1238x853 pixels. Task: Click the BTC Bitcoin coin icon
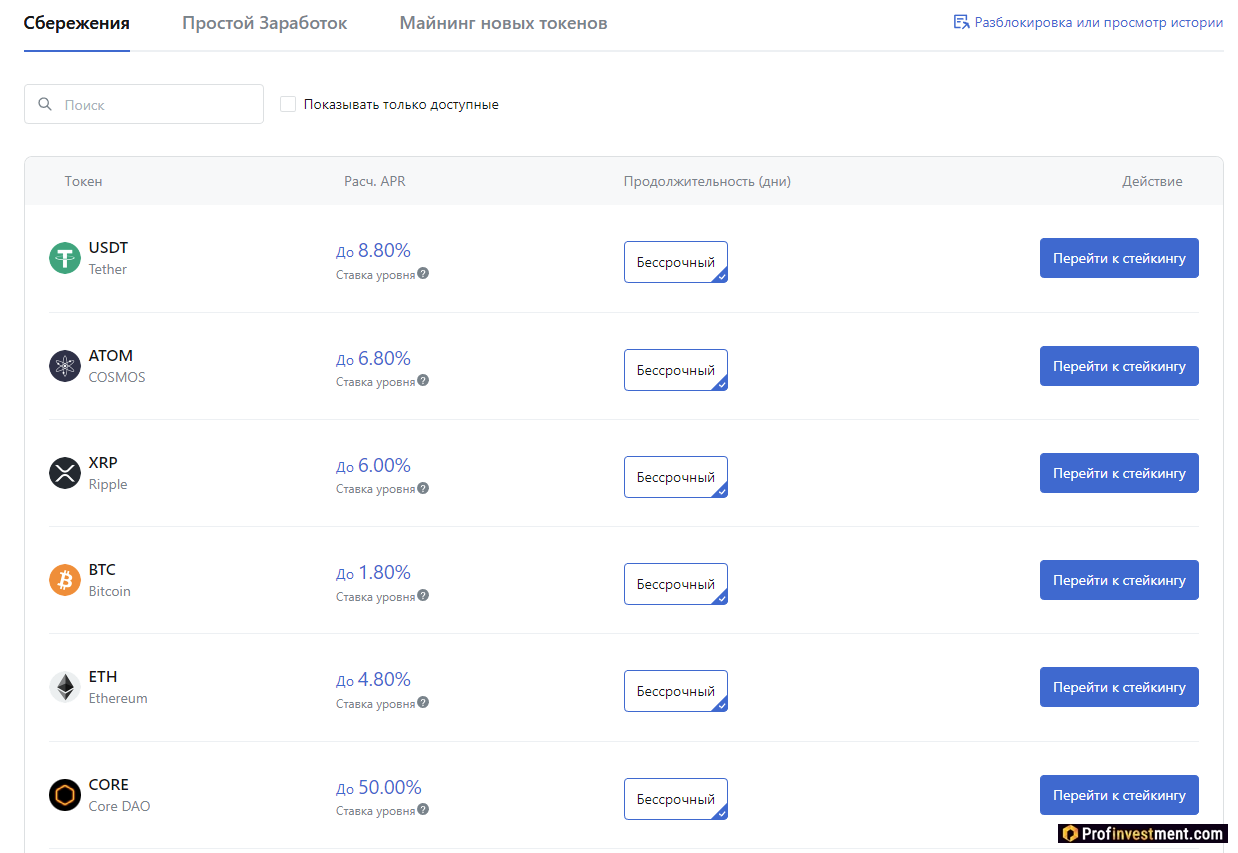(65, 580)
